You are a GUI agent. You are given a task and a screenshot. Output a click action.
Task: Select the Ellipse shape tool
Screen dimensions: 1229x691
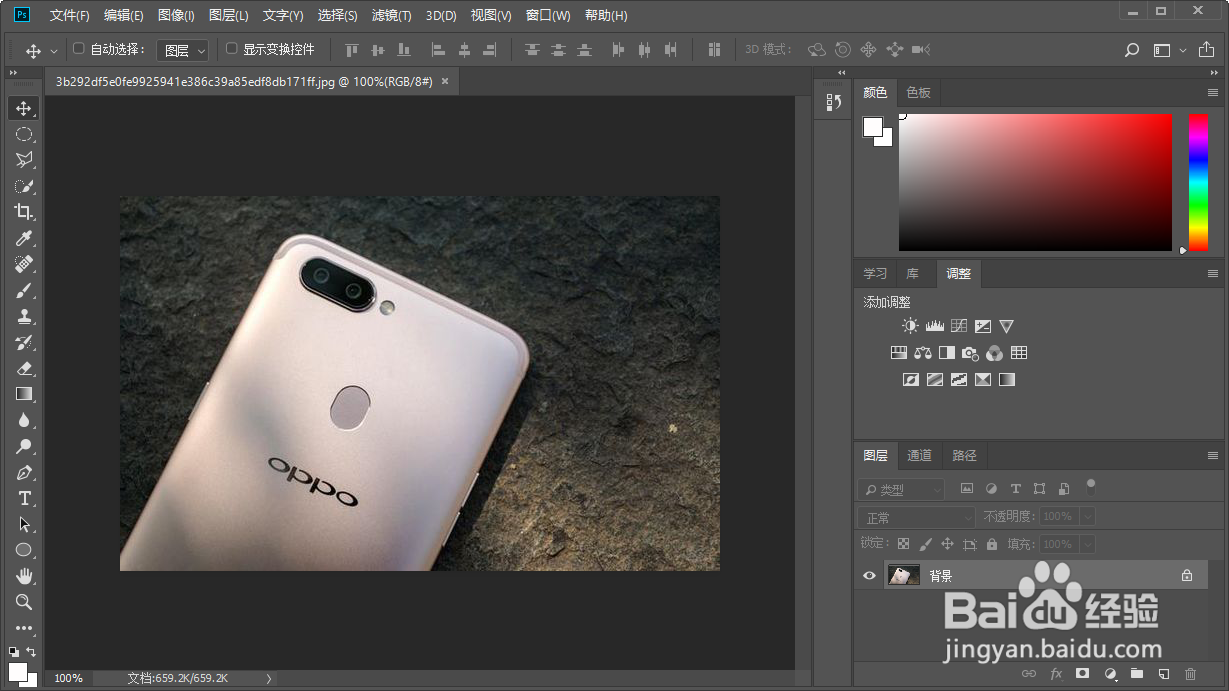(24, 550)
